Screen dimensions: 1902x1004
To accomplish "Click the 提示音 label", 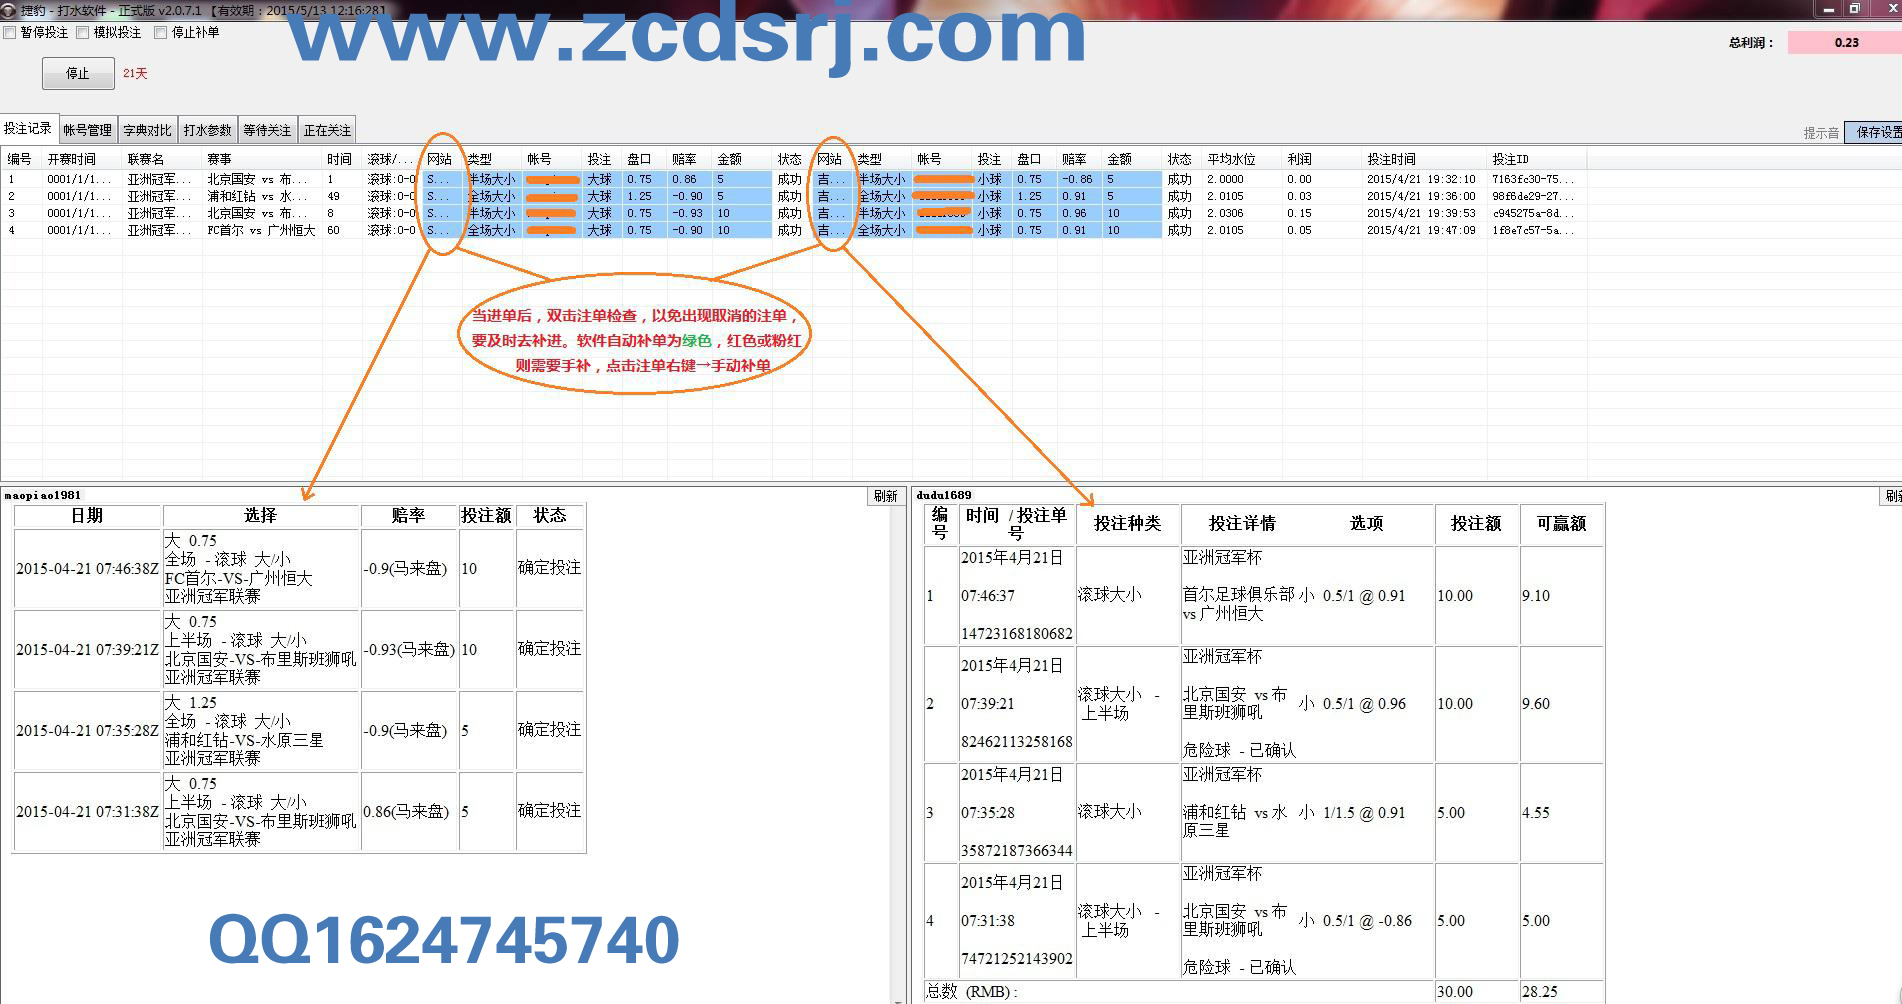I will coord(1820,133).
